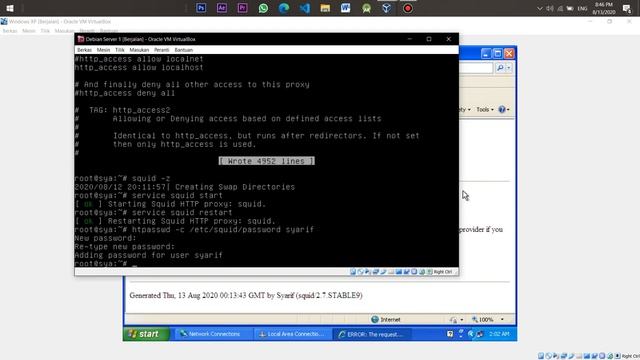This screenshot has width=640, height=360.
Task: Show hidden tray icons chevron
Action: 540,8
